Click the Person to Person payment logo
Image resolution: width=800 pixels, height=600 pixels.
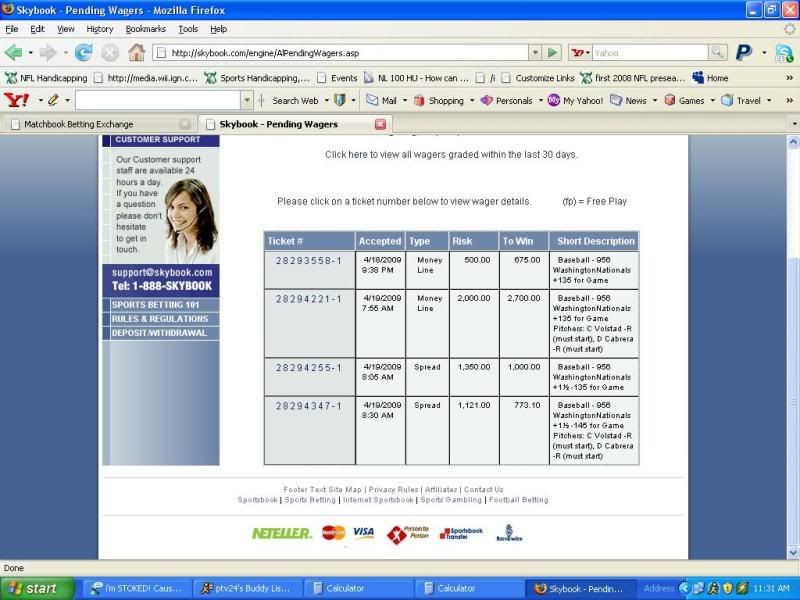(408, 534)
